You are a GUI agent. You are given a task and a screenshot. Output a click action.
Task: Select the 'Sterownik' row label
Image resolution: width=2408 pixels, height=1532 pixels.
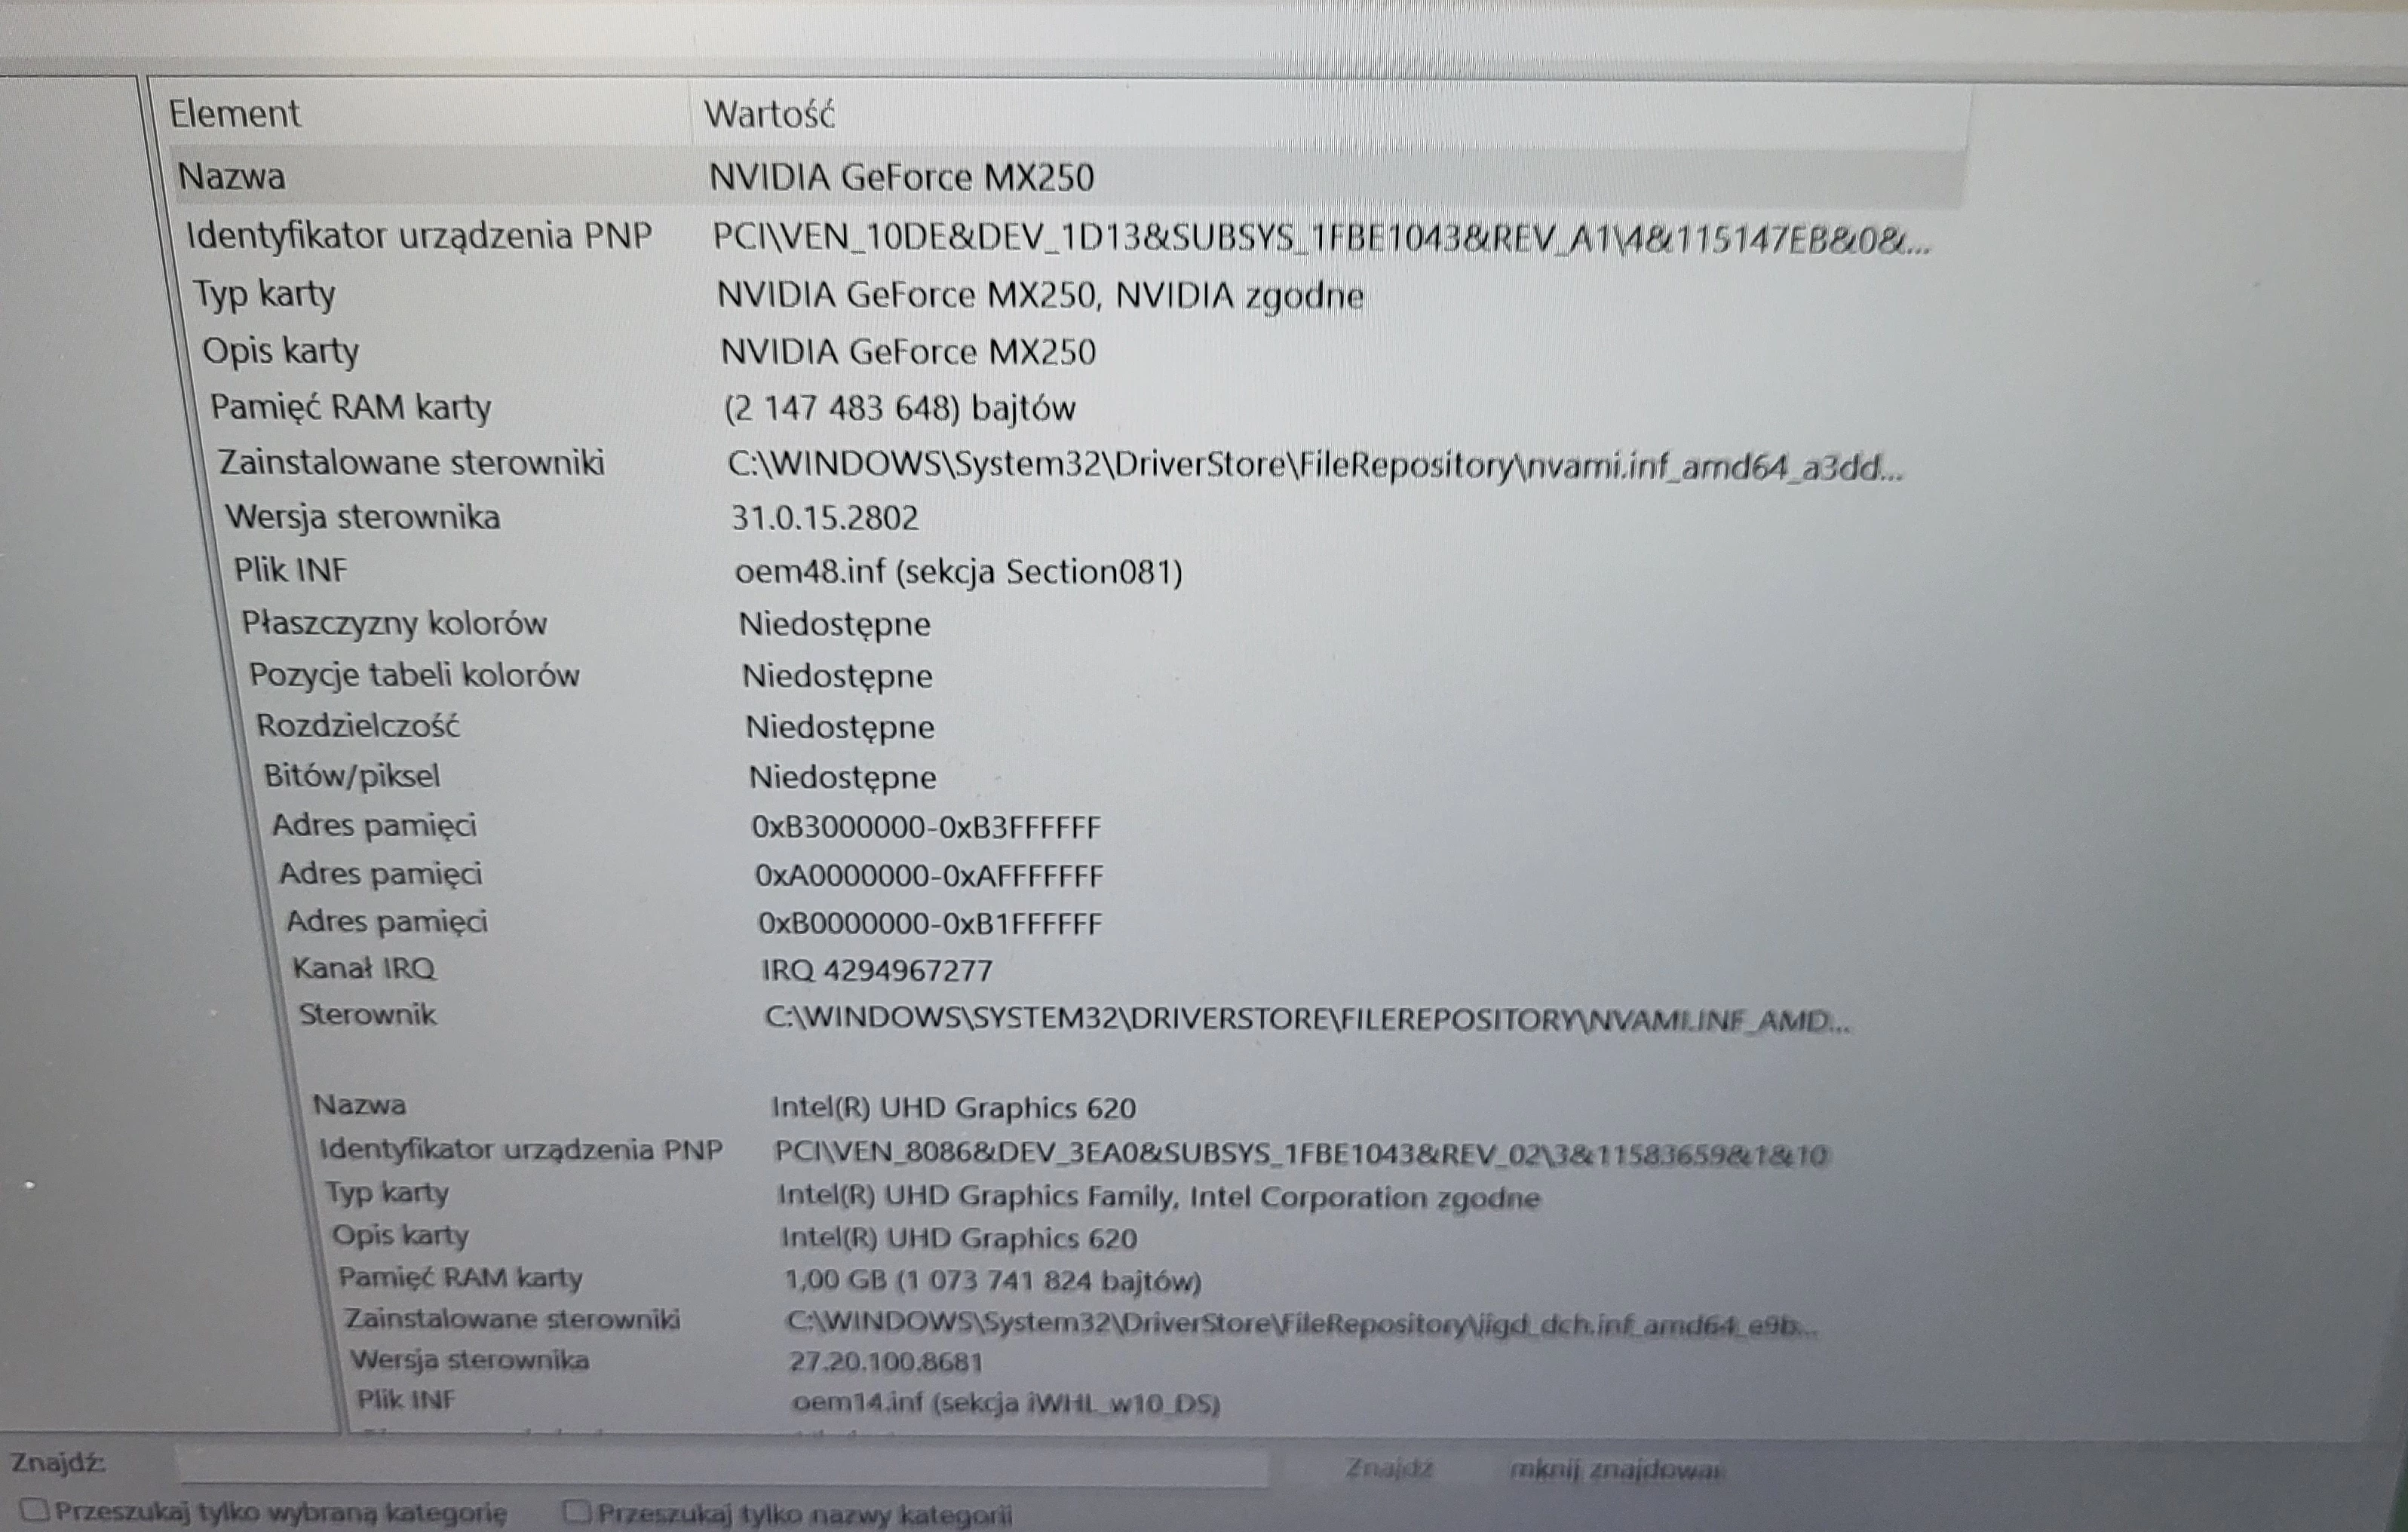tap(368, 1014)
